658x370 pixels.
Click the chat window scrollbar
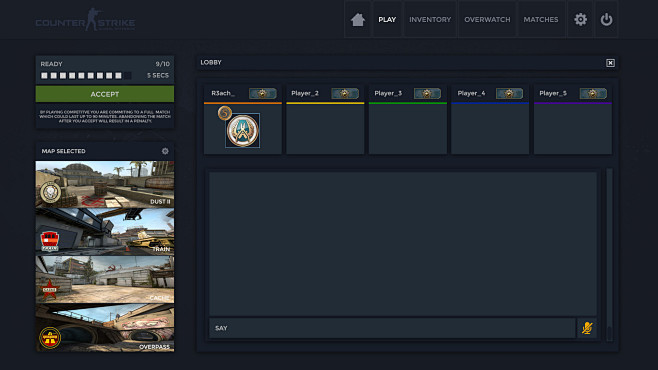click(609, 255)
